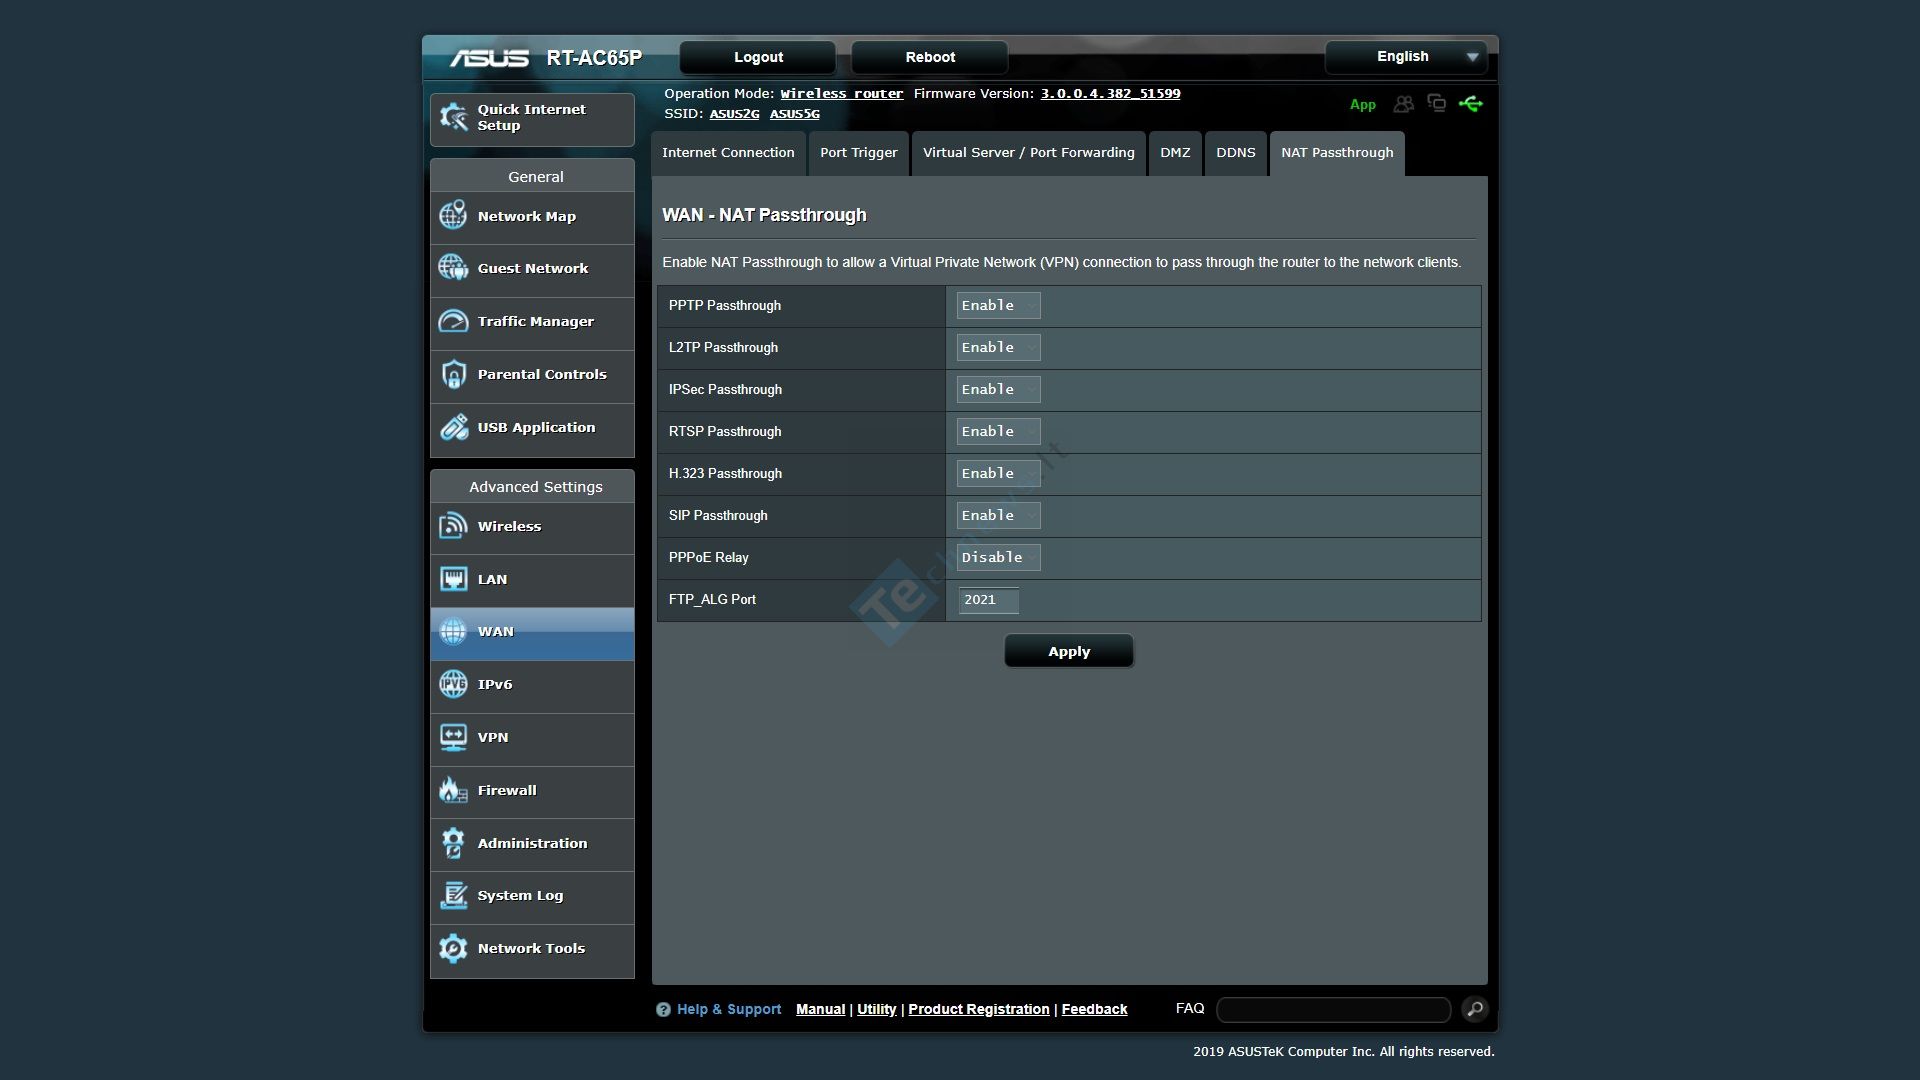Switch to the DMZ tab

point(1175,153)
